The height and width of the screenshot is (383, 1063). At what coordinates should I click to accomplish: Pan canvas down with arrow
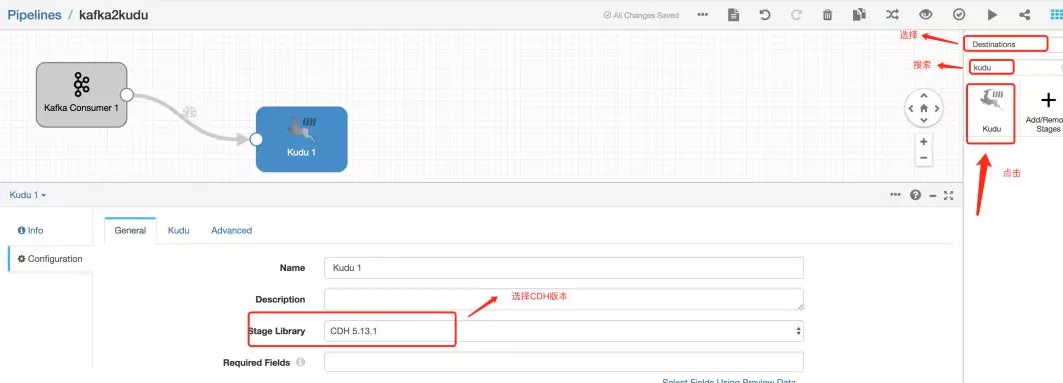pos(923,120)
